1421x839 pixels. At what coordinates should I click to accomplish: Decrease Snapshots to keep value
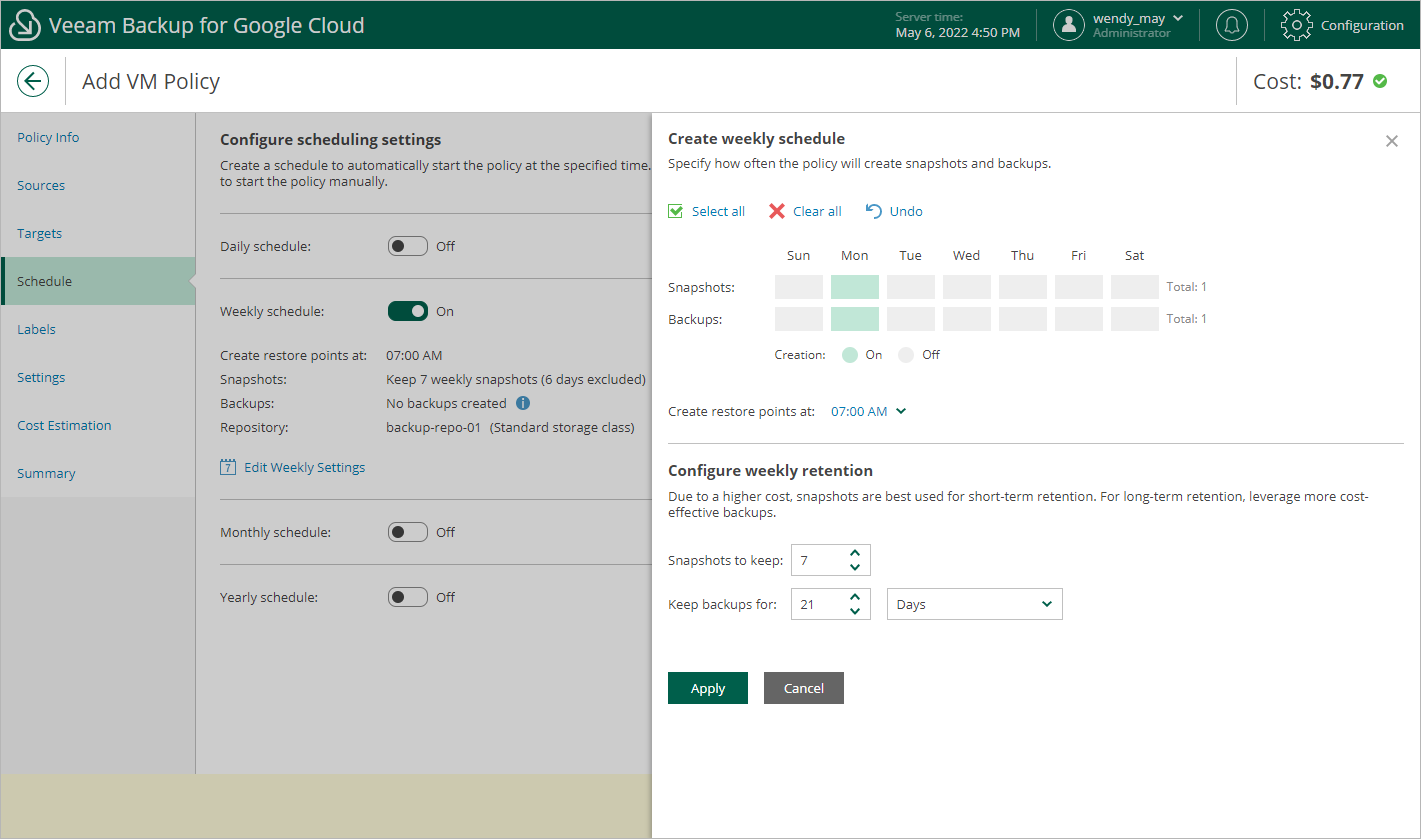(x=854, y=567)
